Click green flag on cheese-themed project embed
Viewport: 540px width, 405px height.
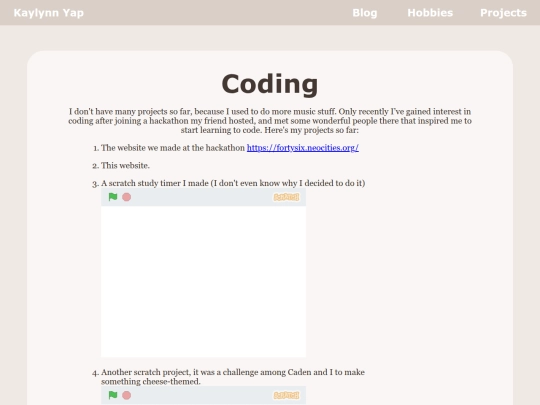tap(113, 395)
